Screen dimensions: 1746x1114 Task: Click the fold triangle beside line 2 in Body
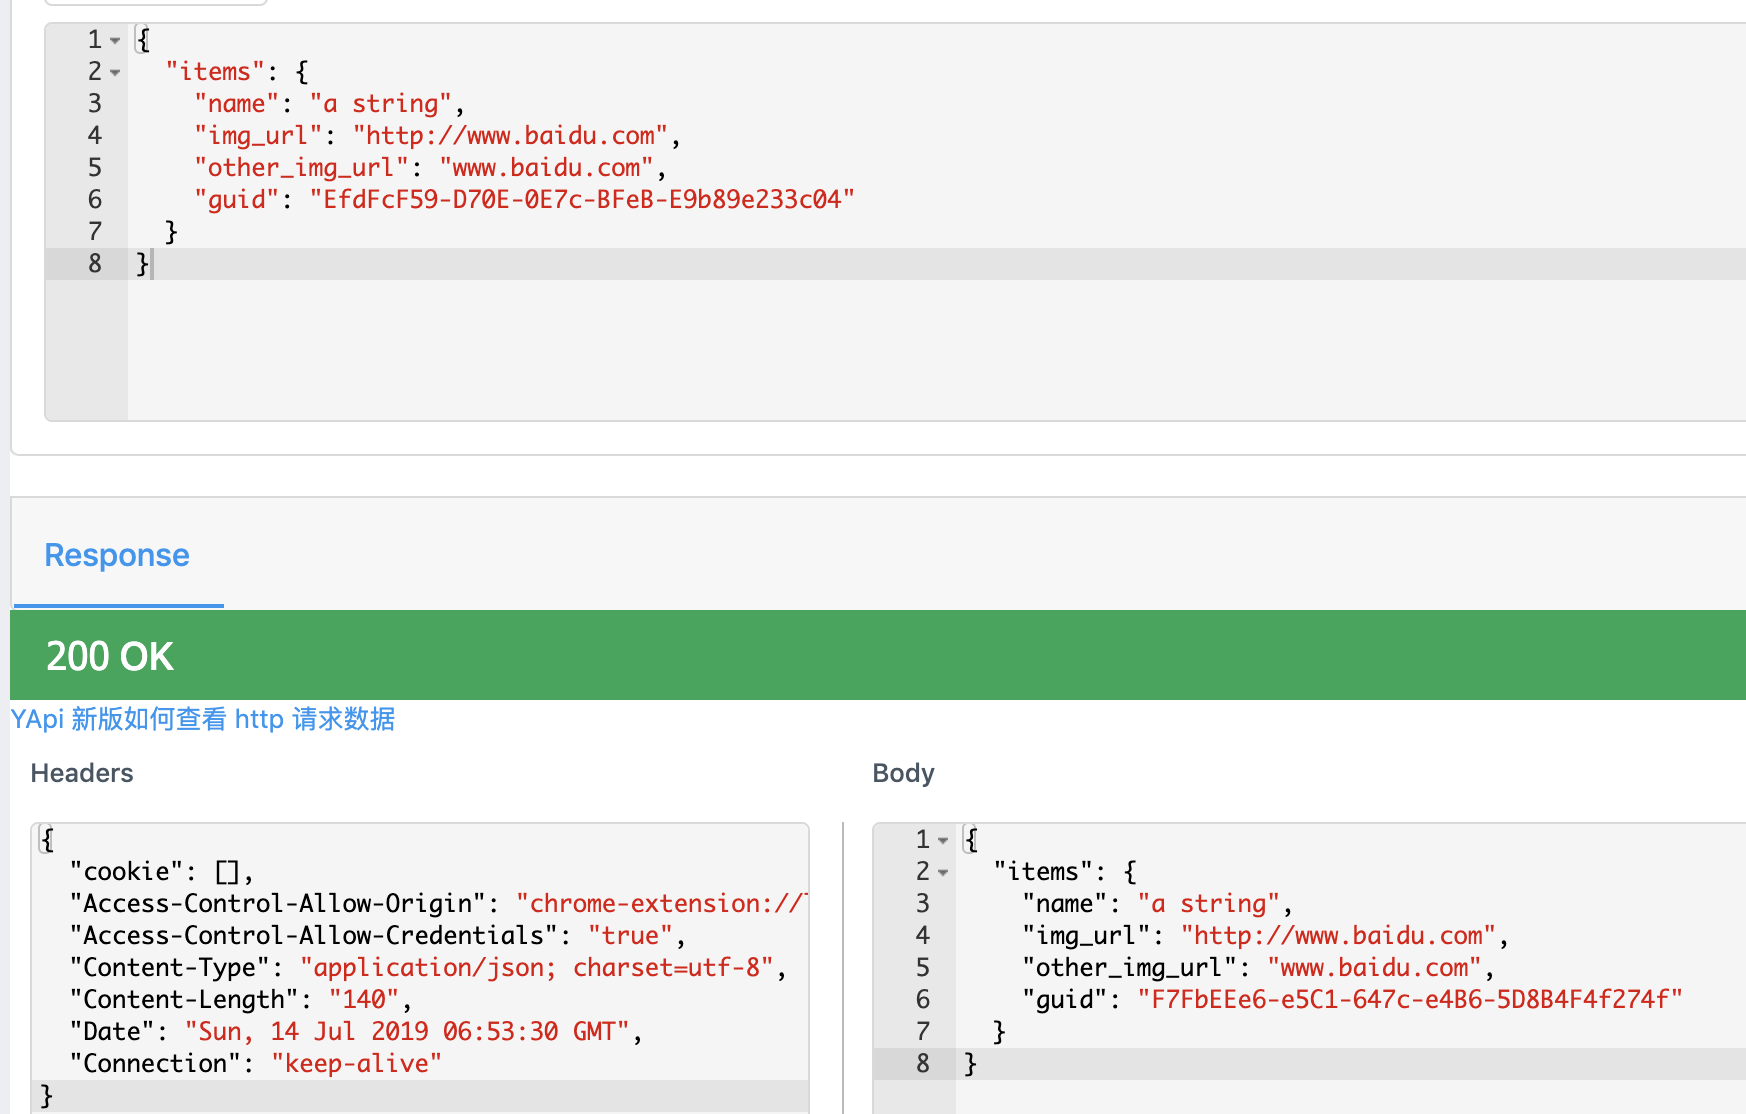941,872
